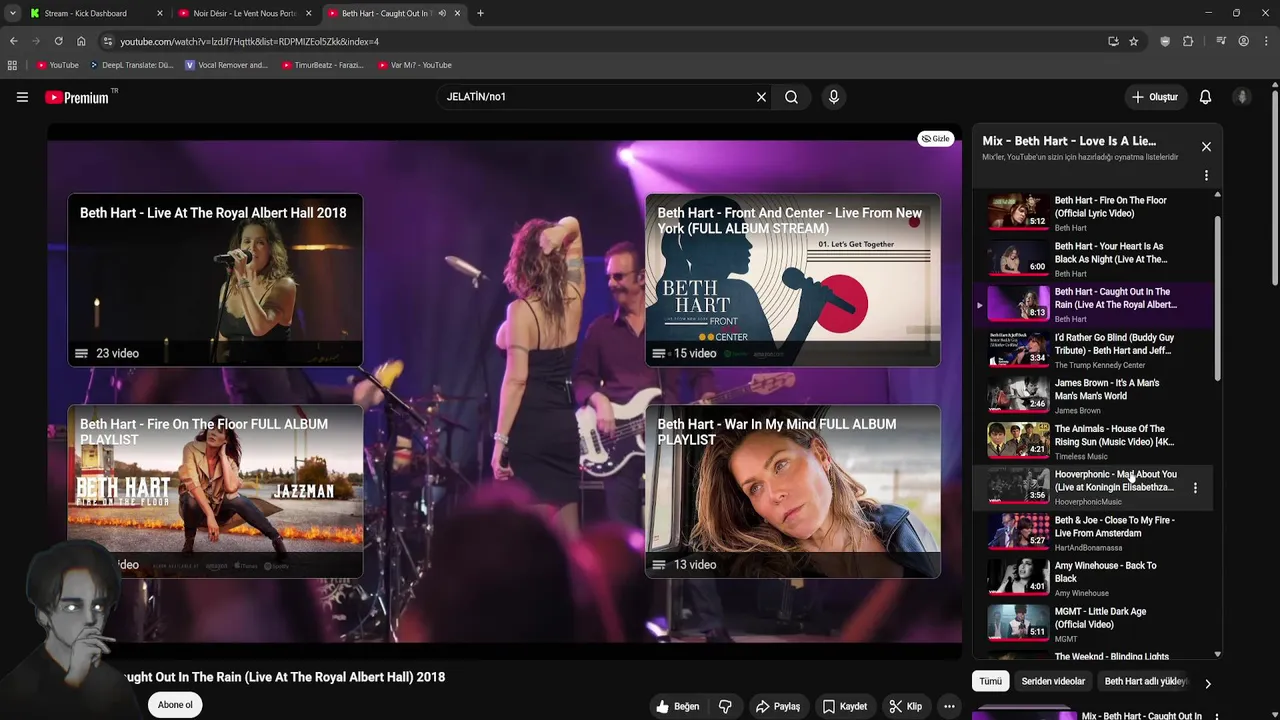Image resolution: width=1280 pixels, height=720 pixels.
Task: Go back in browser history
Action: [x=13, y=41]
